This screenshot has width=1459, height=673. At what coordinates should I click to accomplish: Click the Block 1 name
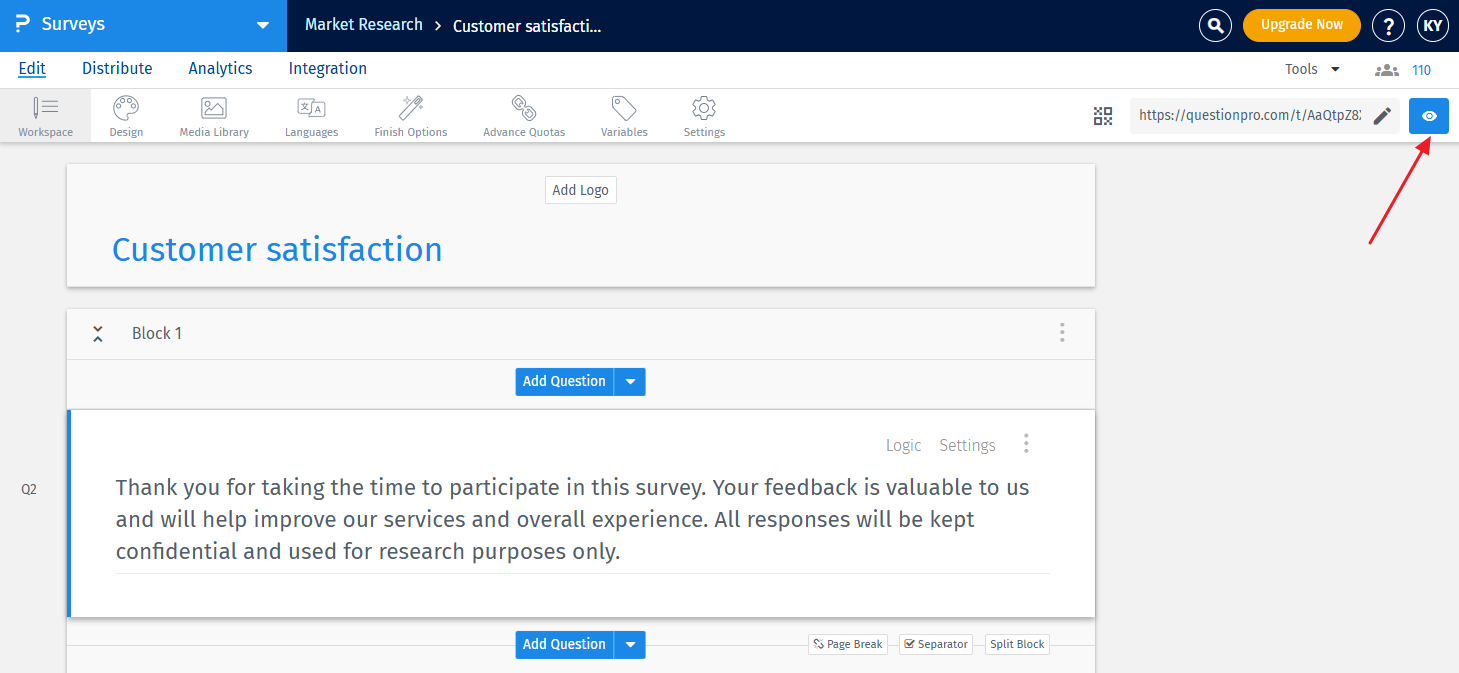tap(157, 333)
